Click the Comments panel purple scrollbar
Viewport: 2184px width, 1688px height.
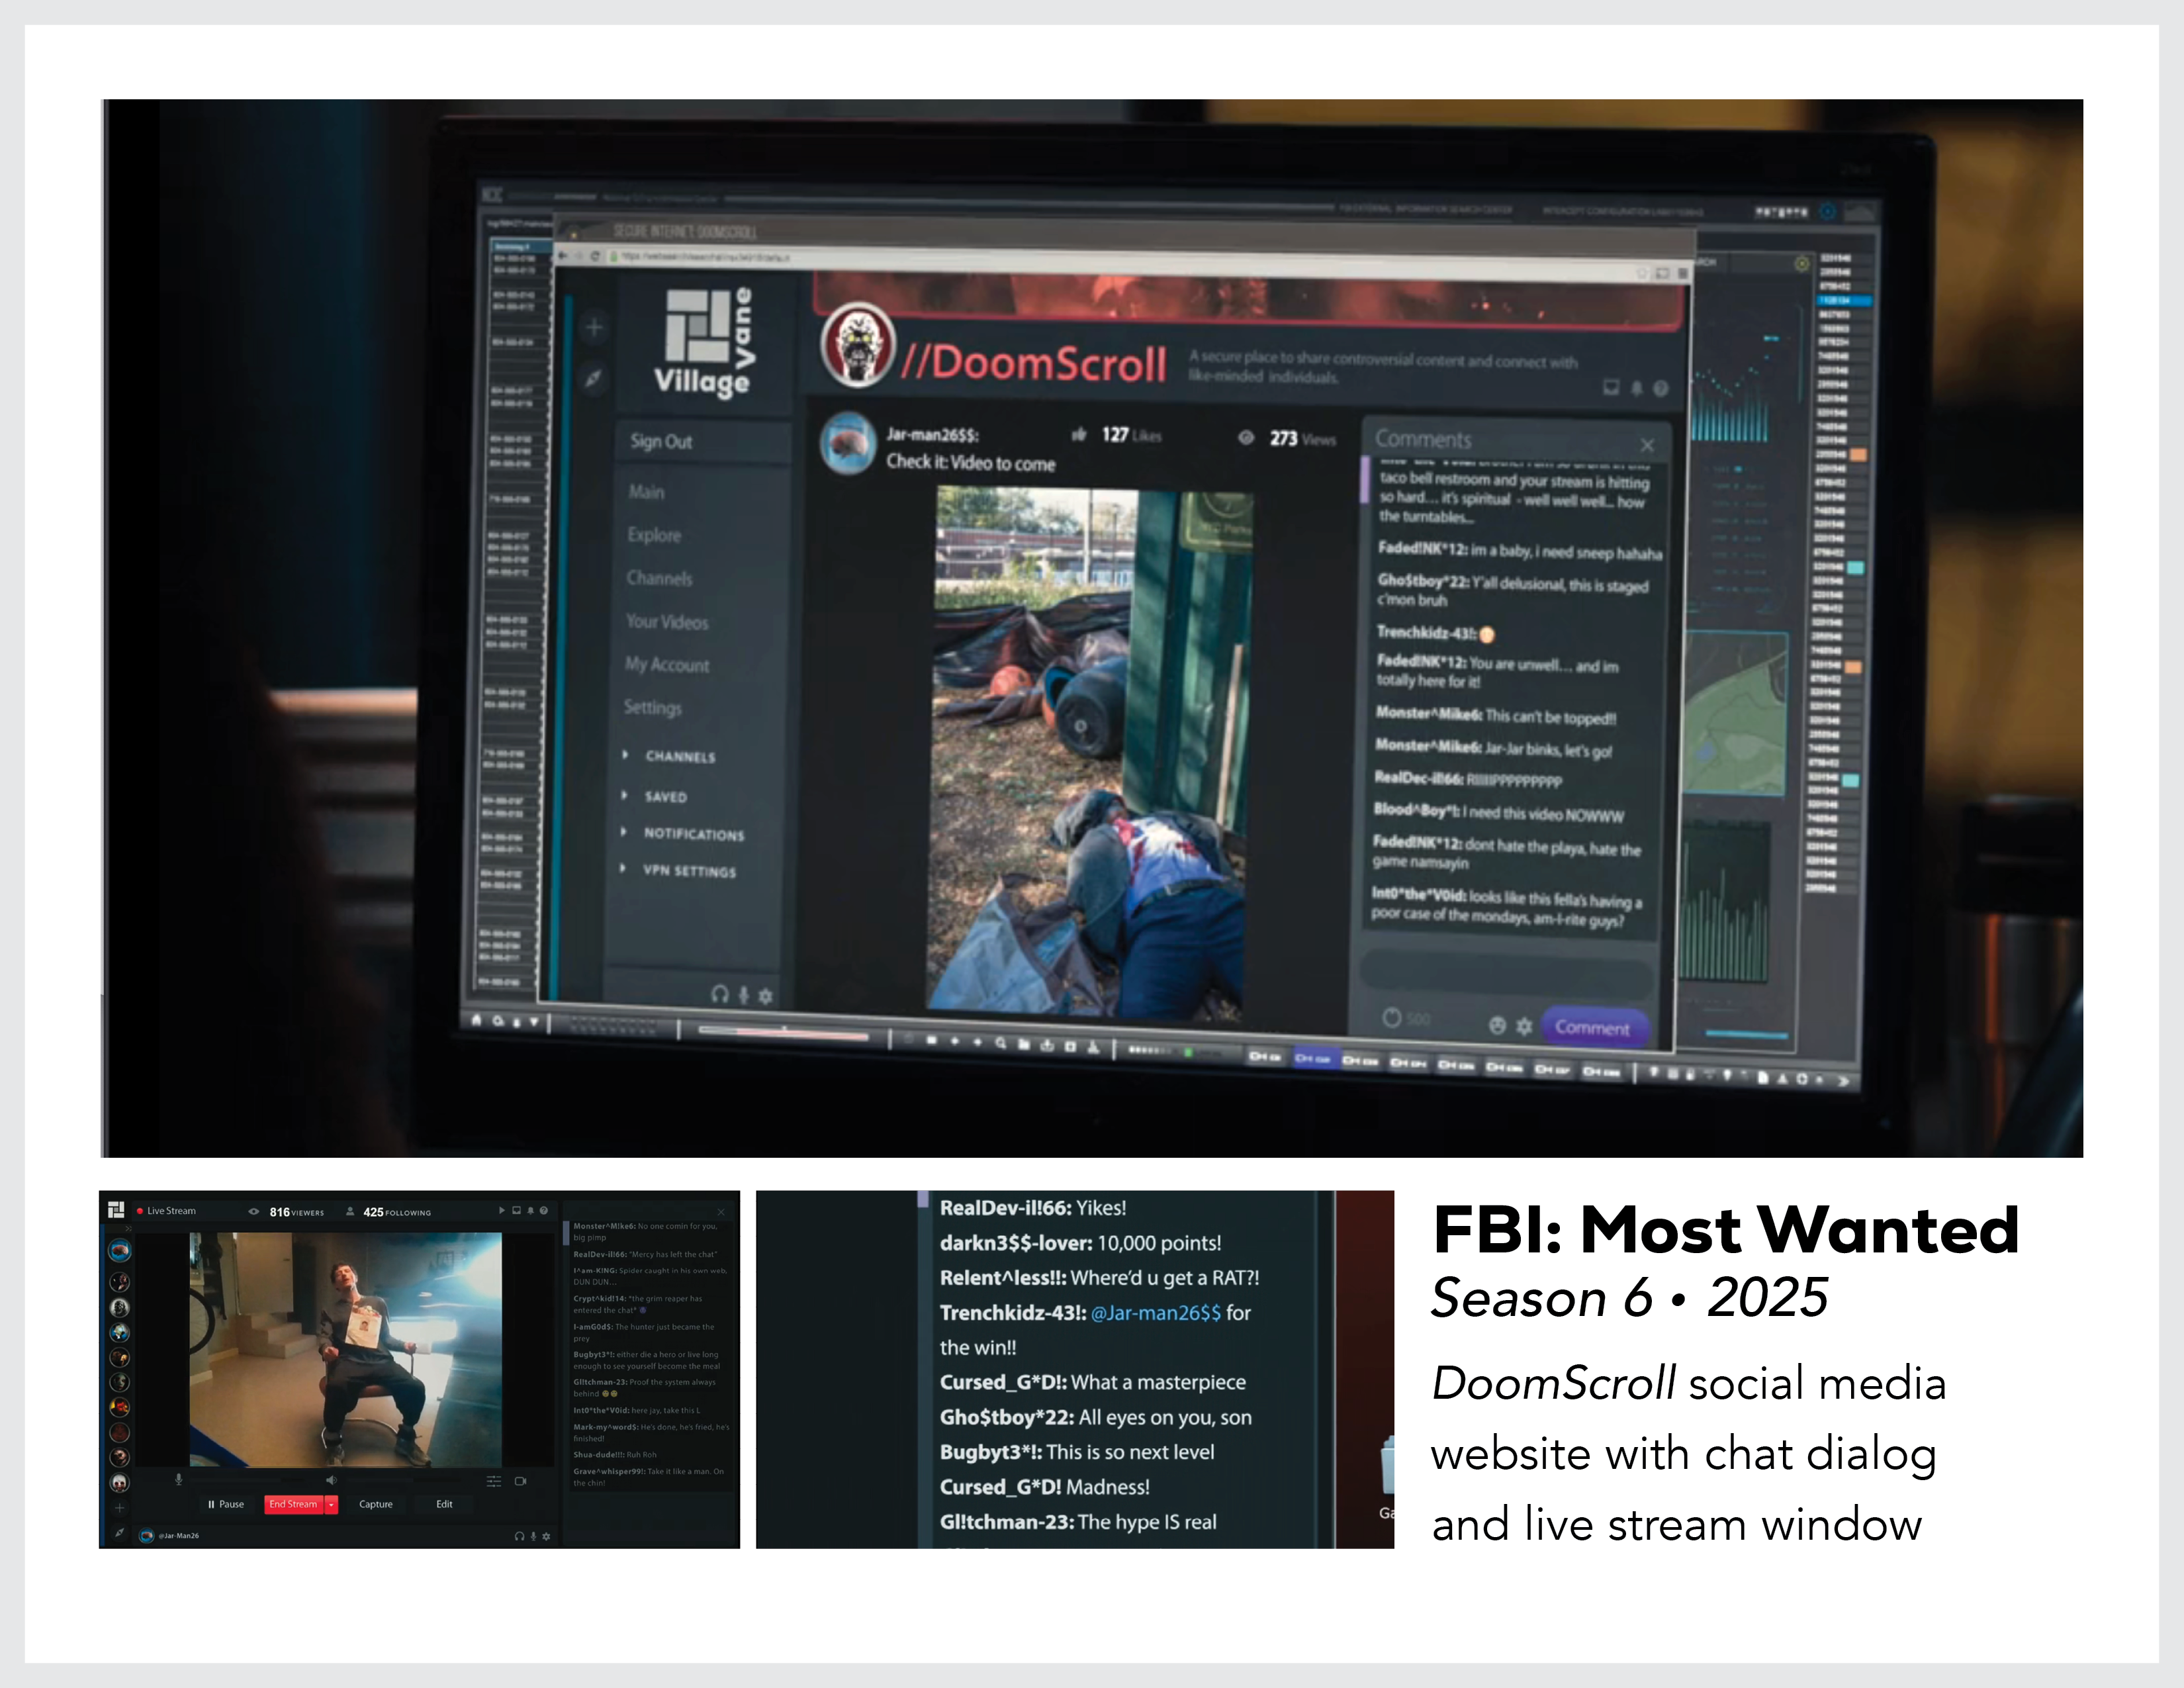tap(1365, 481)
